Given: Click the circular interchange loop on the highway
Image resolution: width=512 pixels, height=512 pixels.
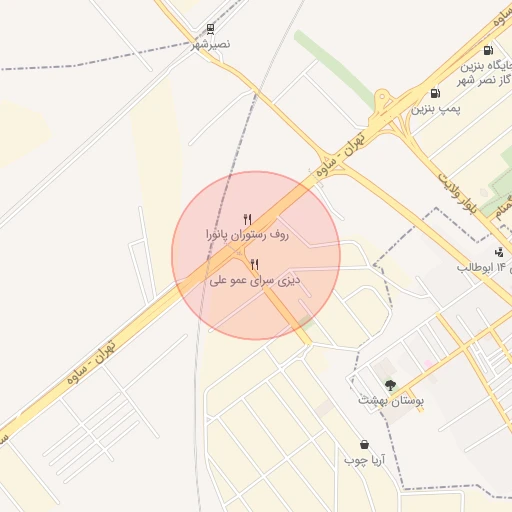Looking at the screenshot, I should pos(382,97).
